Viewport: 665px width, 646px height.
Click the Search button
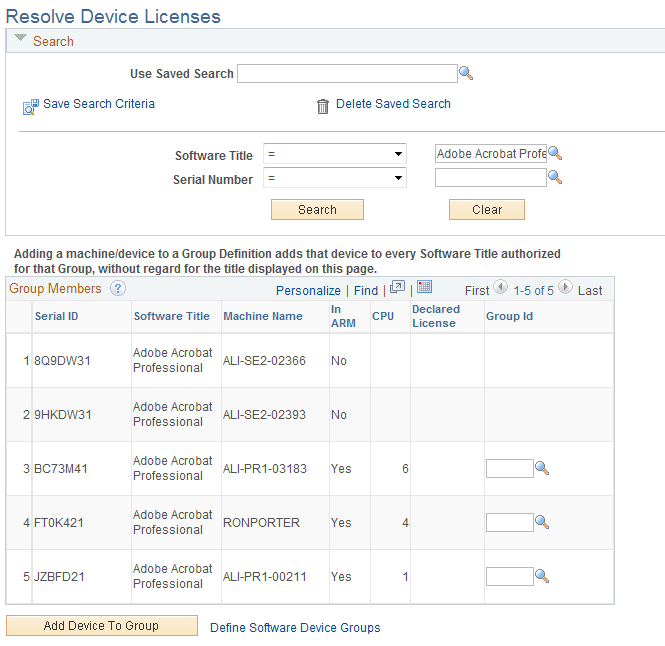coord(317,210)
